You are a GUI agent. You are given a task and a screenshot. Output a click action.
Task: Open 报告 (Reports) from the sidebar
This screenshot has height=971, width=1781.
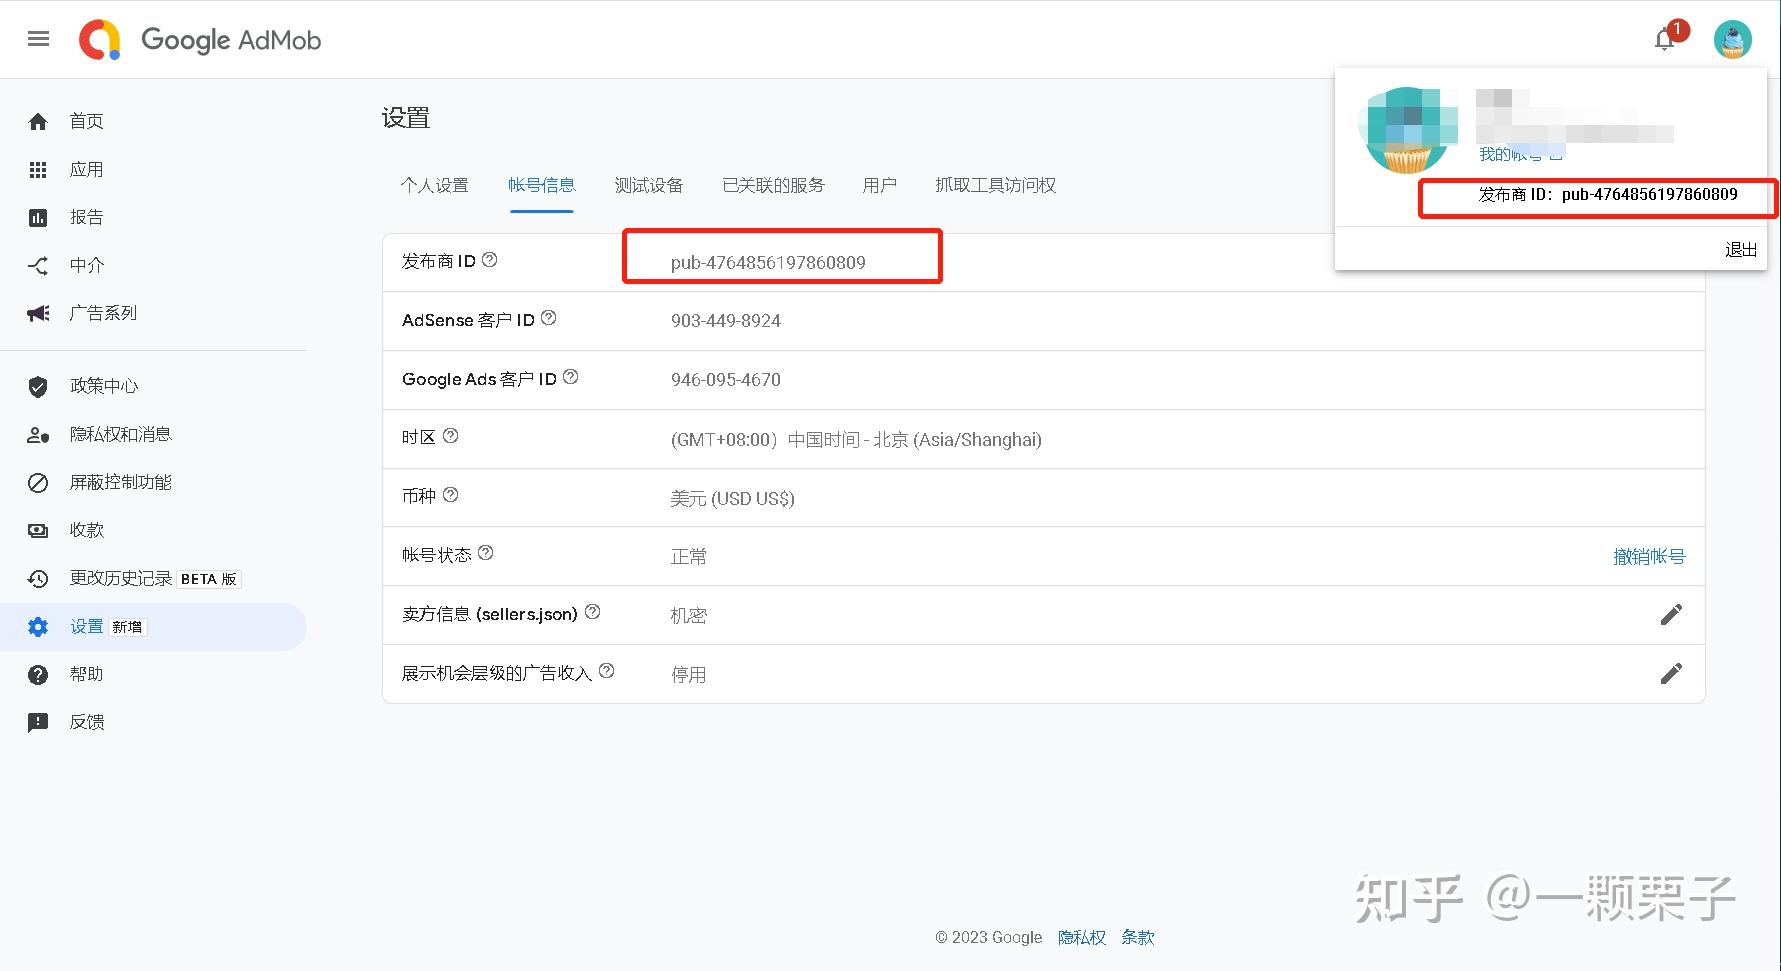tap(86, 217)
